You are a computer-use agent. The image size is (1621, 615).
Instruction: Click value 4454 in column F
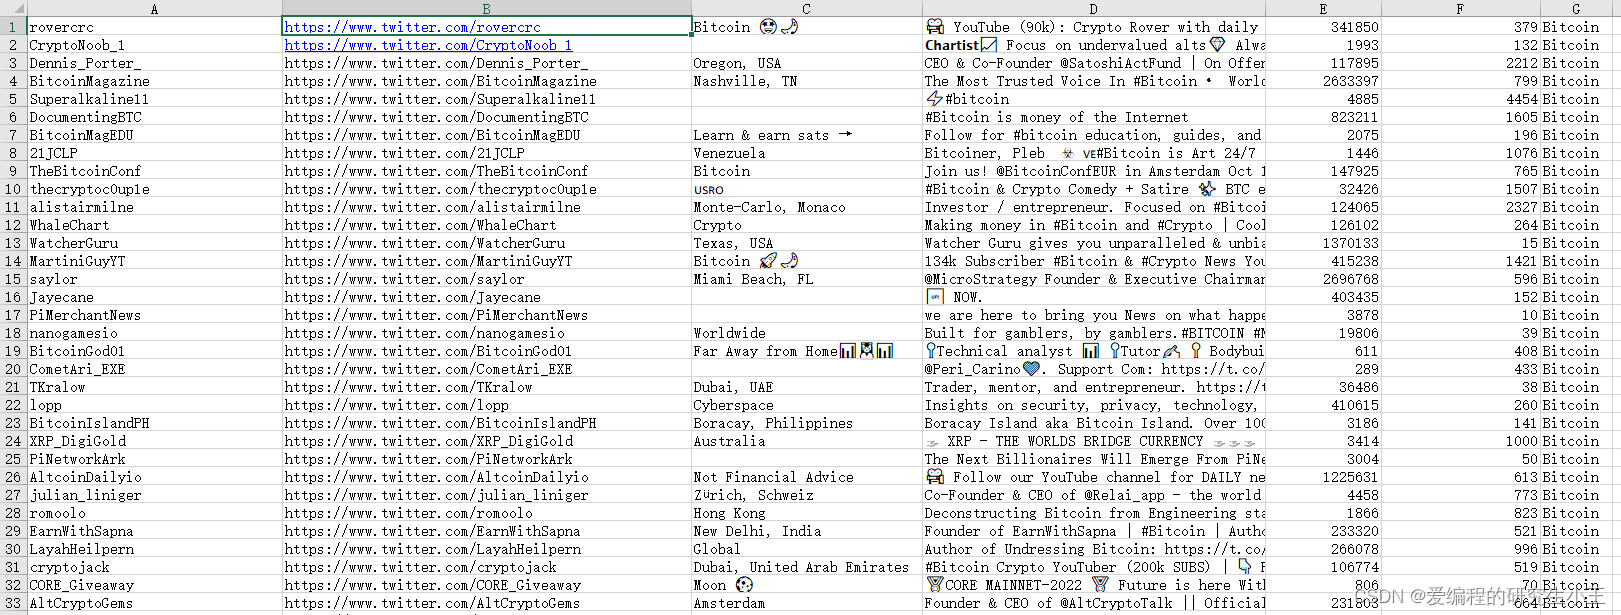click(1460, 99)
